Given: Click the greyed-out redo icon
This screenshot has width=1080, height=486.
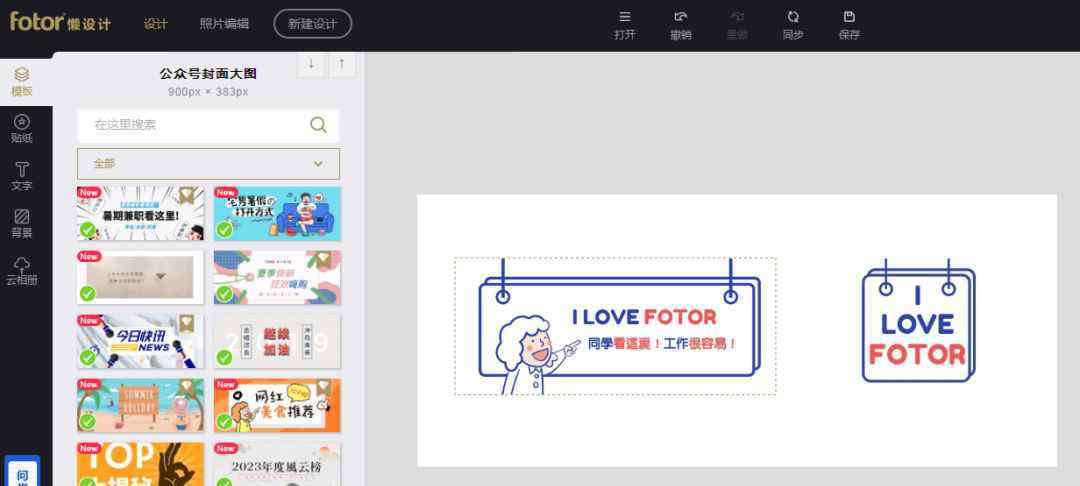Looking at the screenshot, I should point(737,25).
